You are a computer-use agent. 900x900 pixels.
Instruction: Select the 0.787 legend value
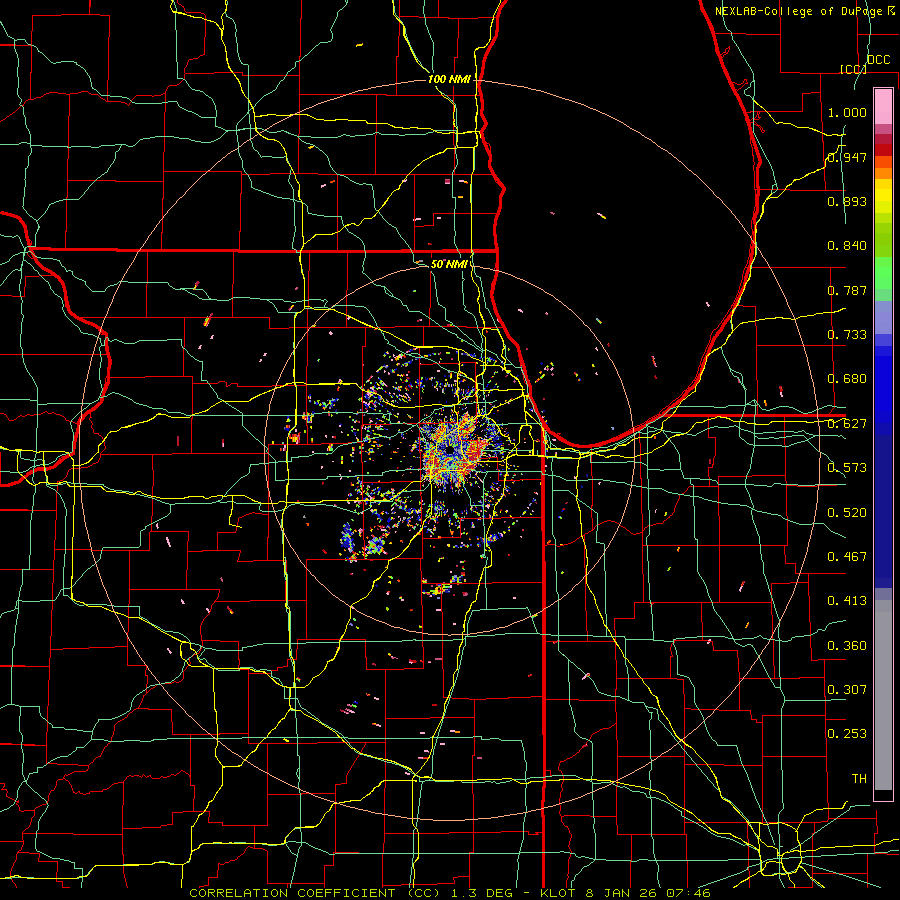(847, 290)
